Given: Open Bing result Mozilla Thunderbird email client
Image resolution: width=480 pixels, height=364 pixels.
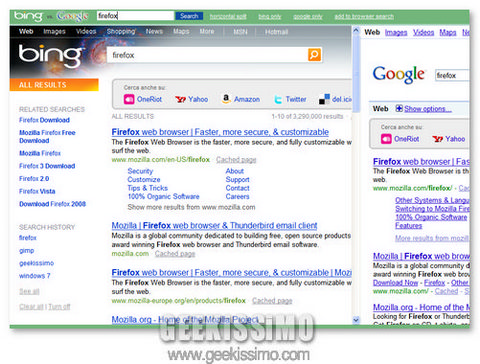Looking at the screenshot, I should pos(214,226).
